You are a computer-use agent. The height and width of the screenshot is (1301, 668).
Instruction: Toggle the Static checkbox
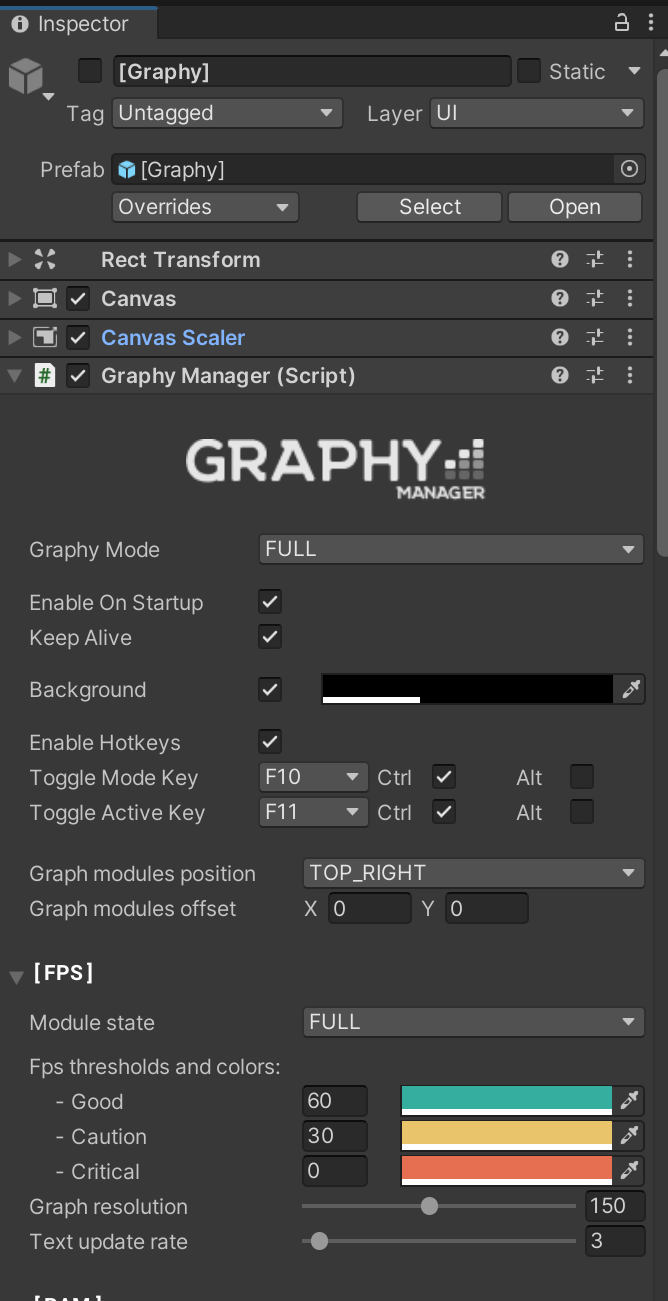pyautogui.click(x=529, y=71)
